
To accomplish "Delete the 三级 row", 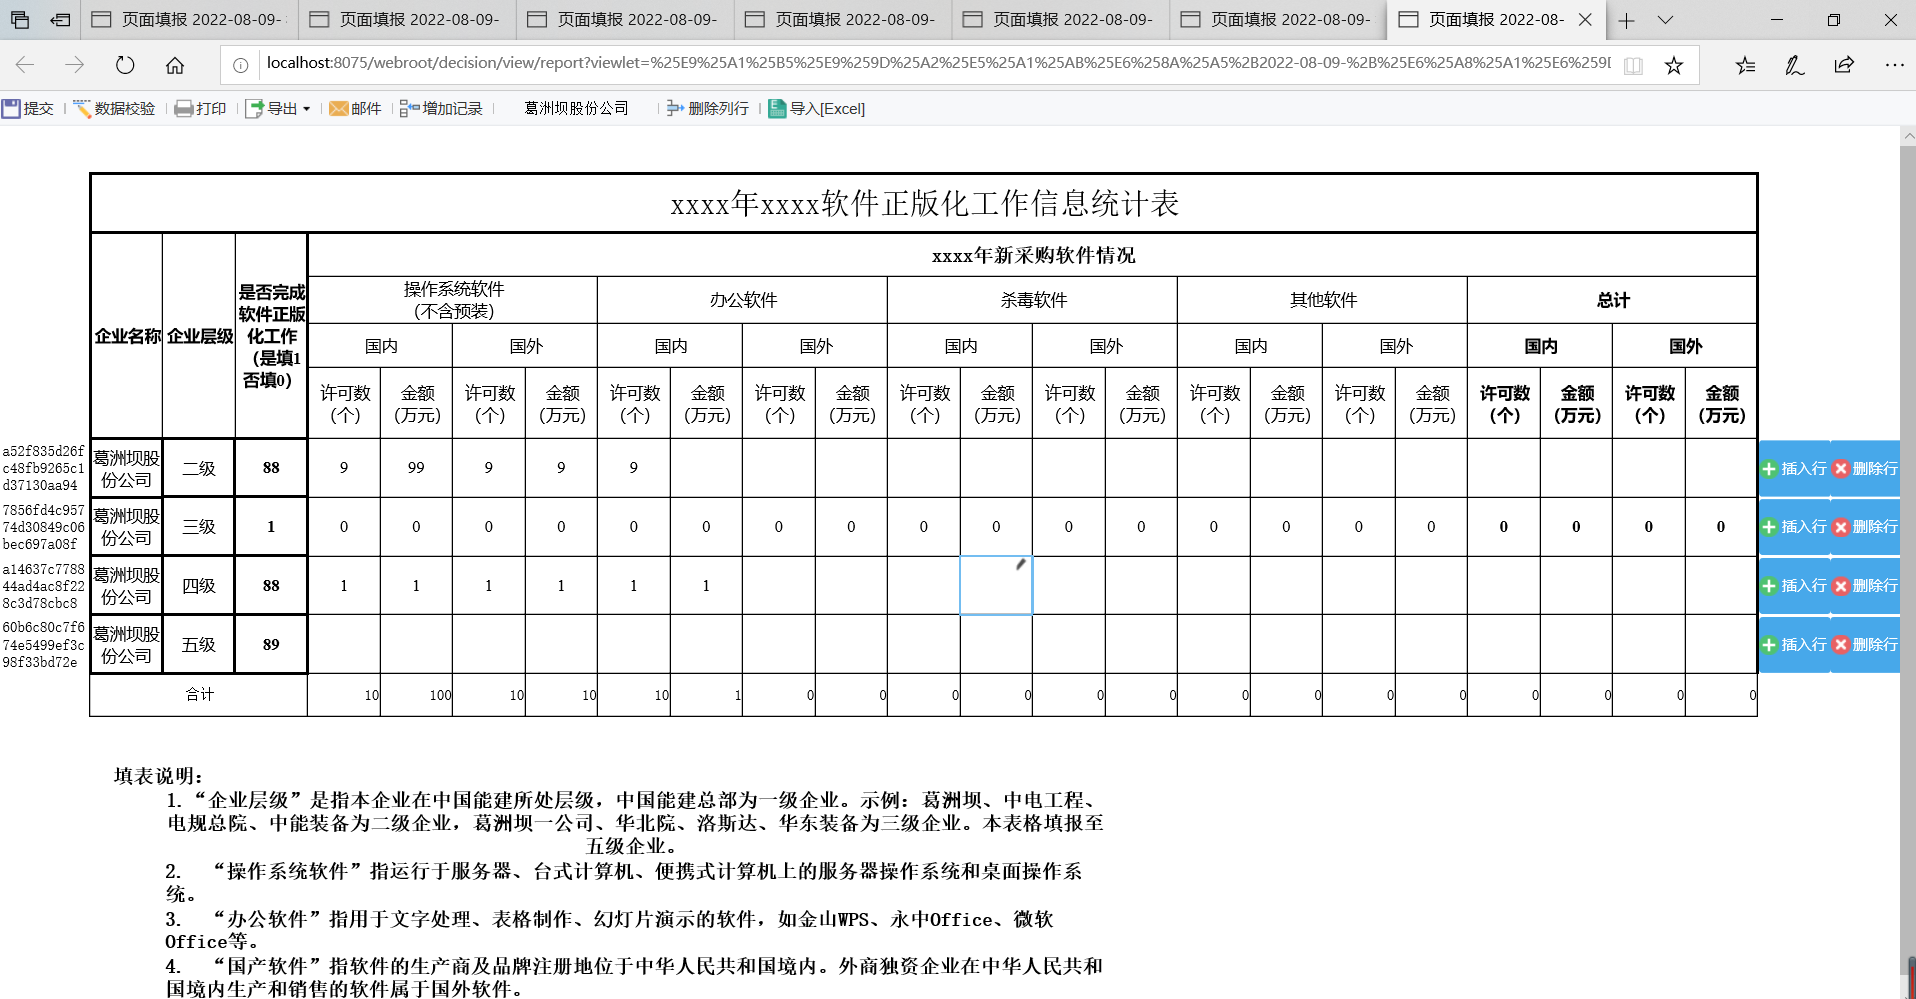I will point(1866,526).
